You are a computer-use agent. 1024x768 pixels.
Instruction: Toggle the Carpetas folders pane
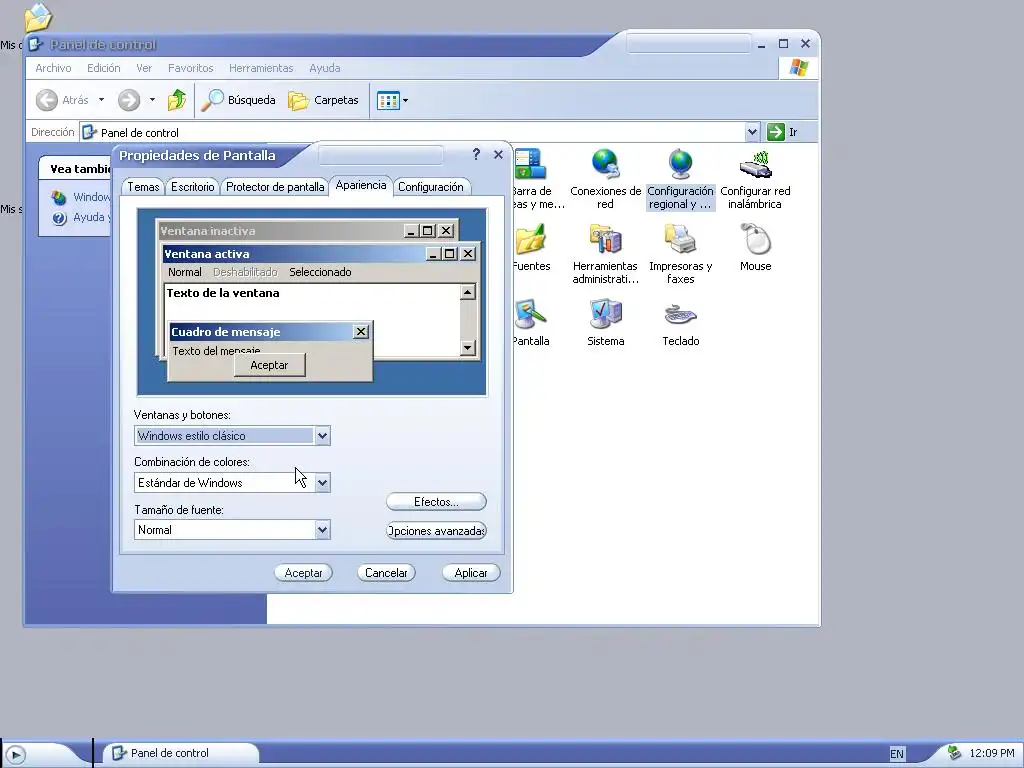point(324,100)
